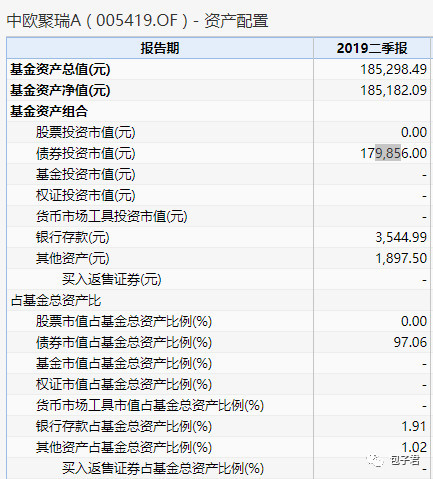The width and height of the screenshot is (433, 479).
Task: Select the 基金资产总值(元) row label
Action: 60,69
